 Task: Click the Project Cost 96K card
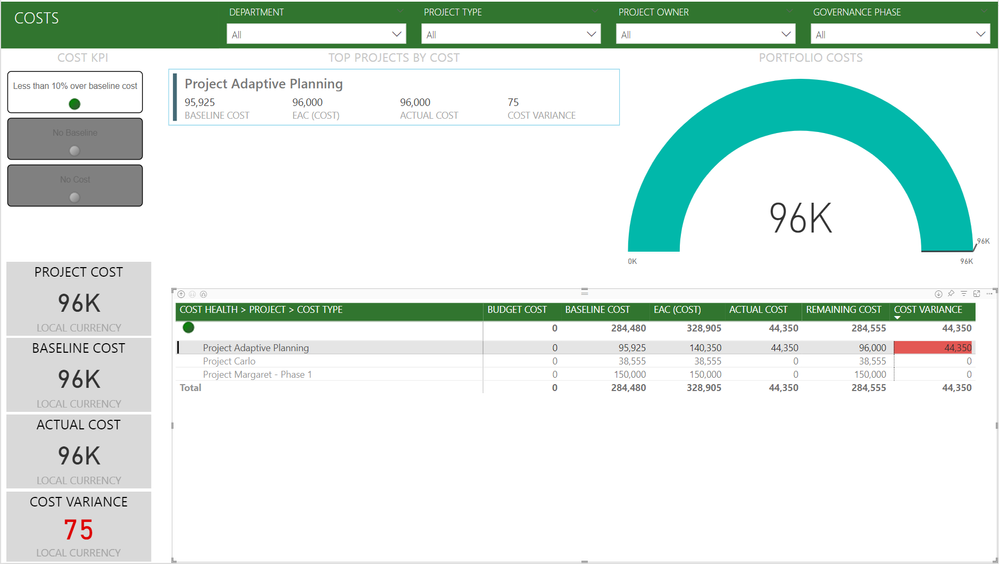[x=79, y=299]
